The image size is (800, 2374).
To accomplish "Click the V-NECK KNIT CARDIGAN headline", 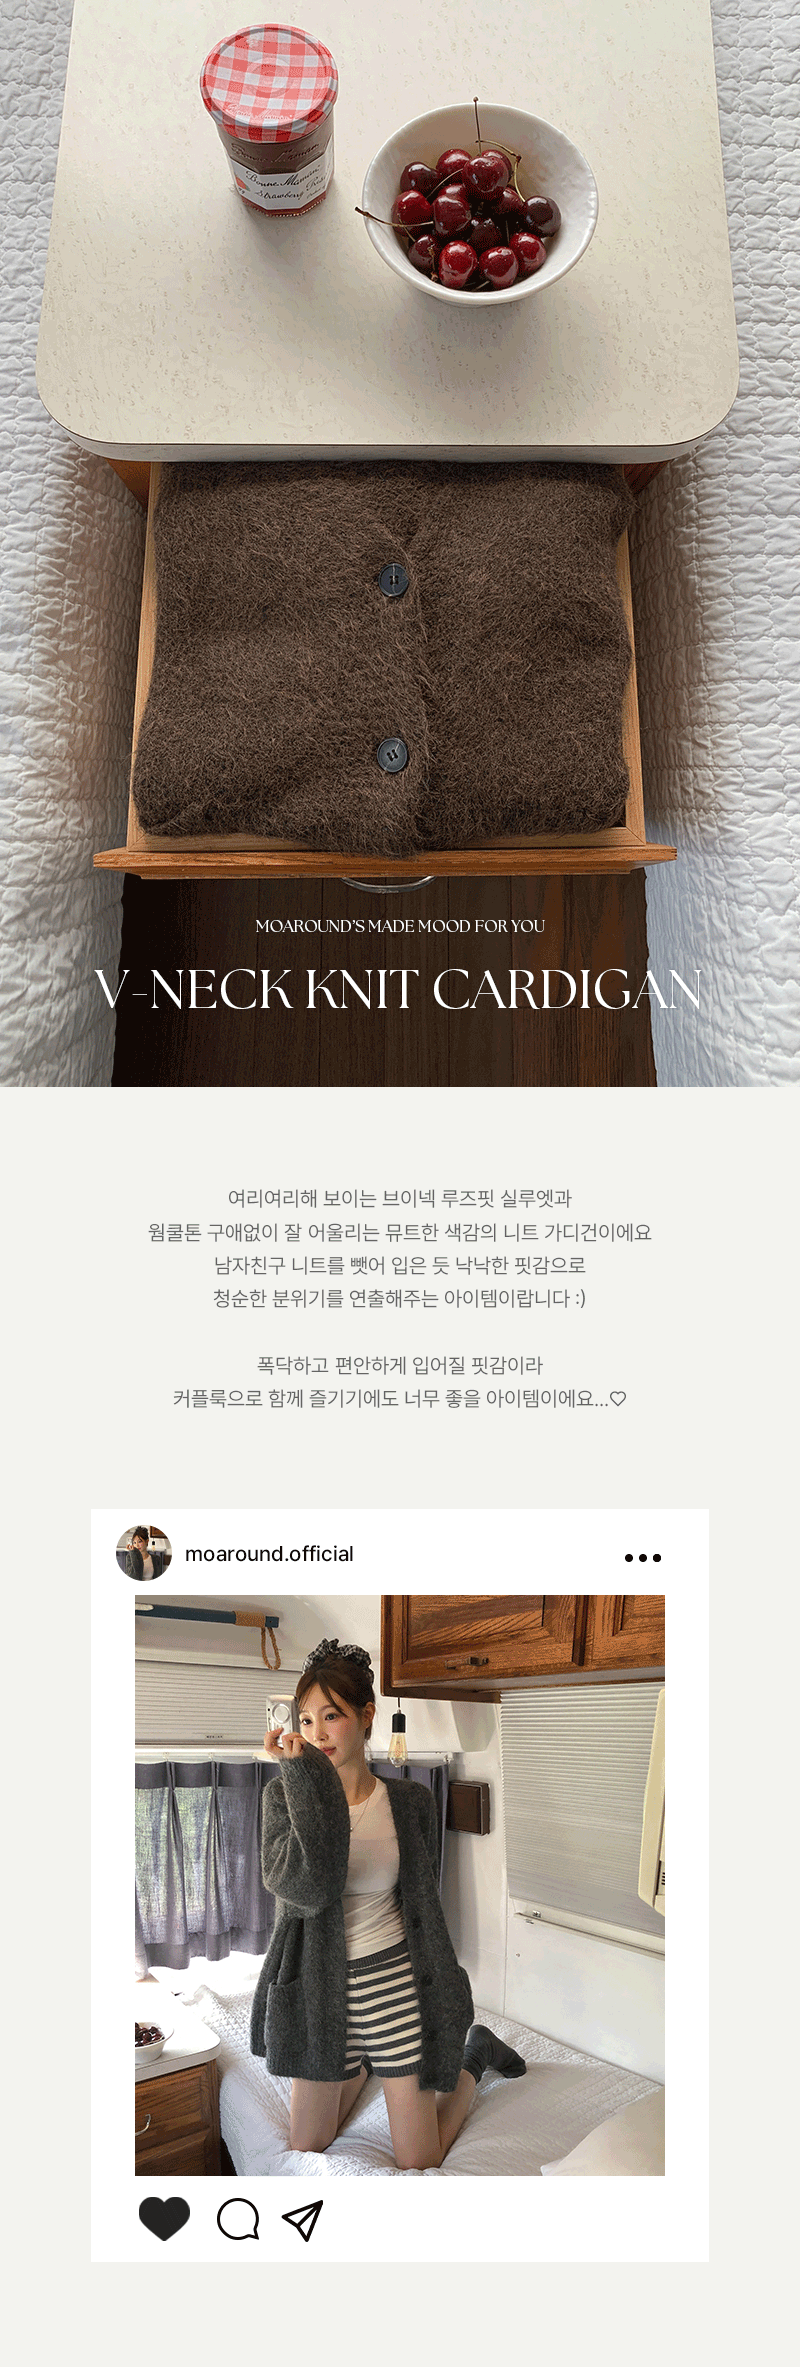I will 398,990.
